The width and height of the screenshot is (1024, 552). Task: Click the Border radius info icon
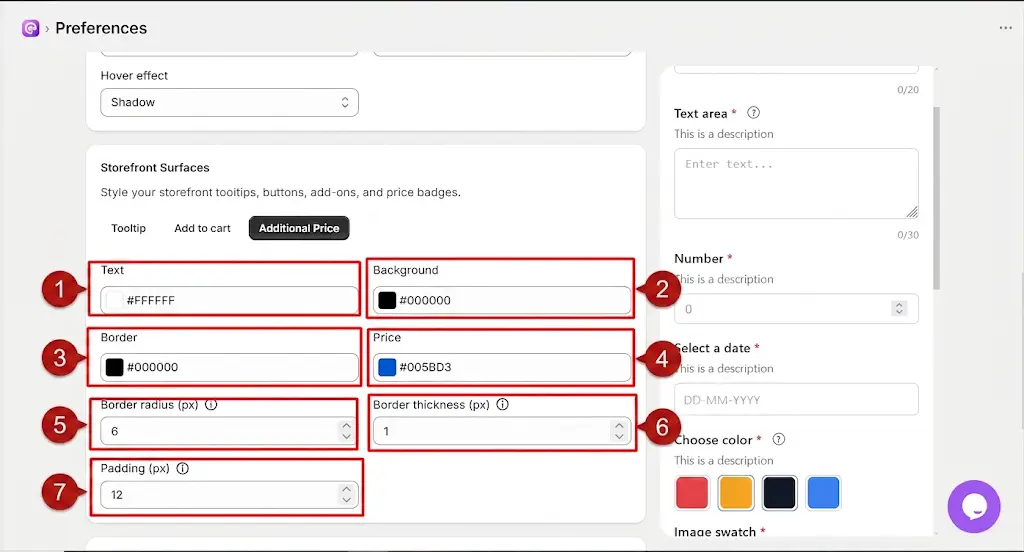pos(211,404)
